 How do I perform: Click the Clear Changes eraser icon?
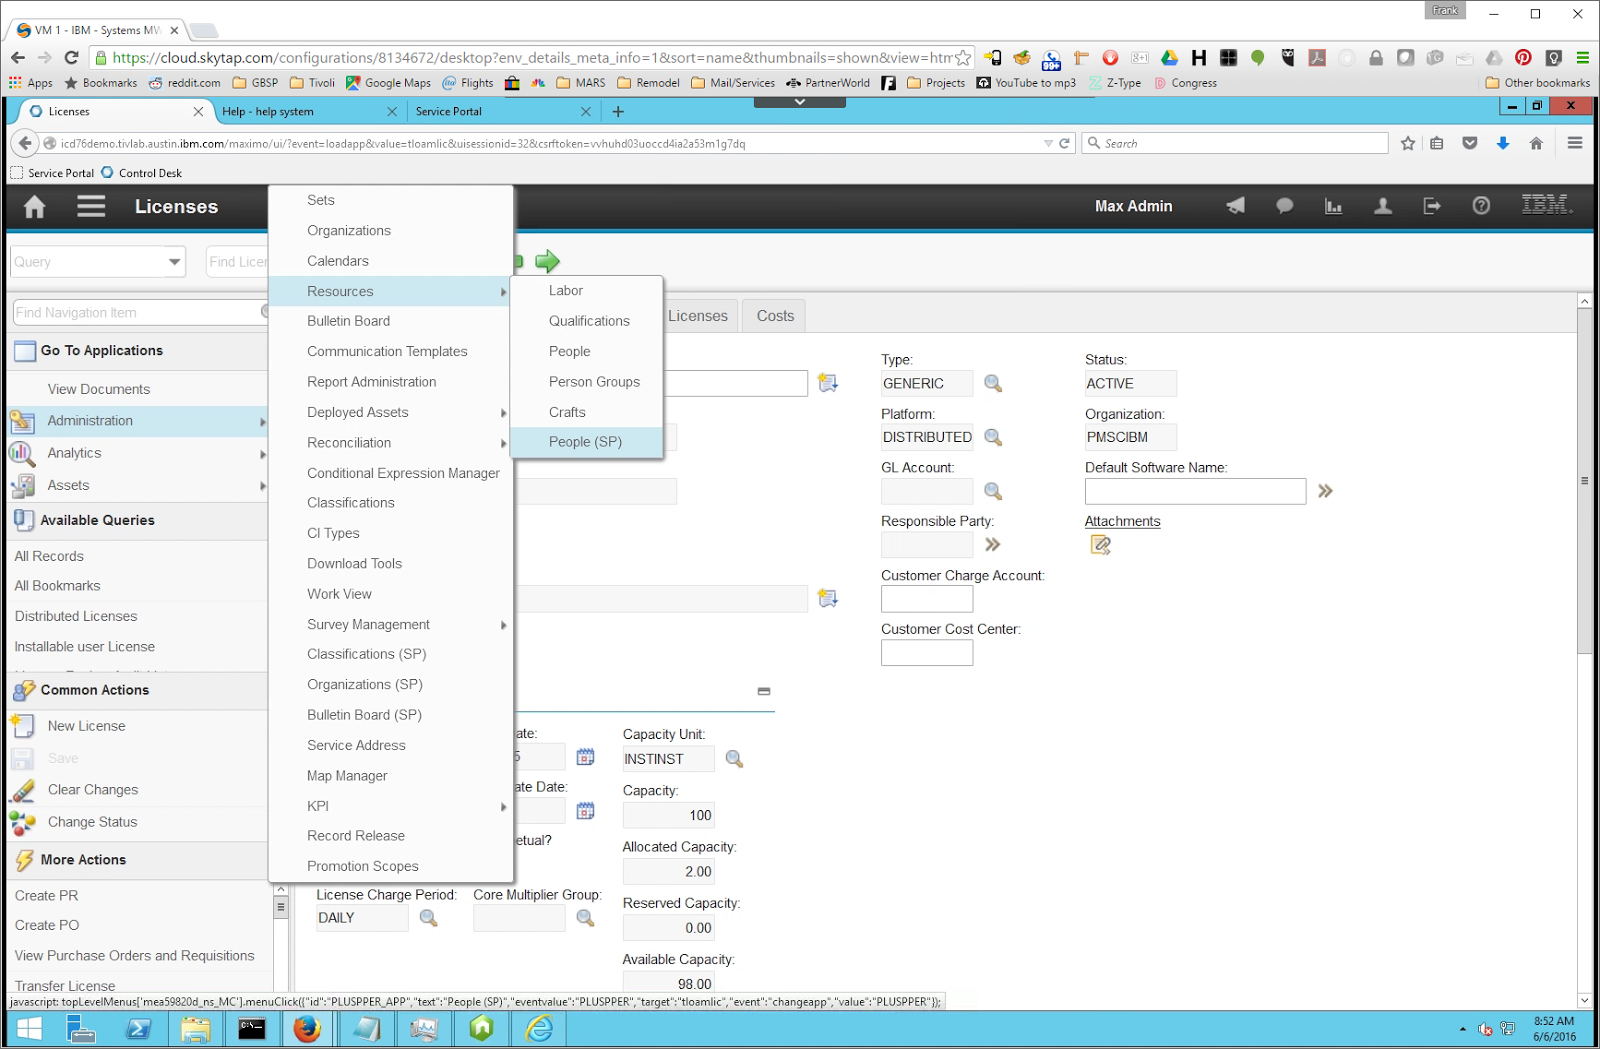[x=24, y=789]
